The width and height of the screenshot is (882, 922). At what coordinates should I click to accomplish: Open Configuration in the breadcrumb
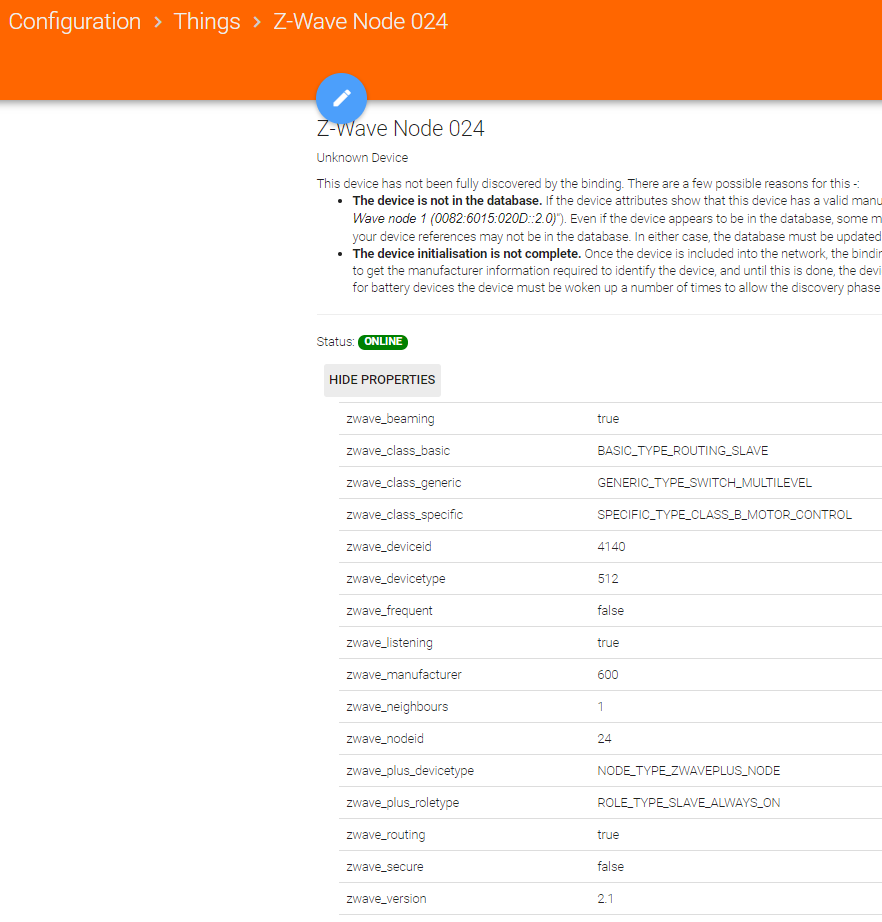coord(75,22)
